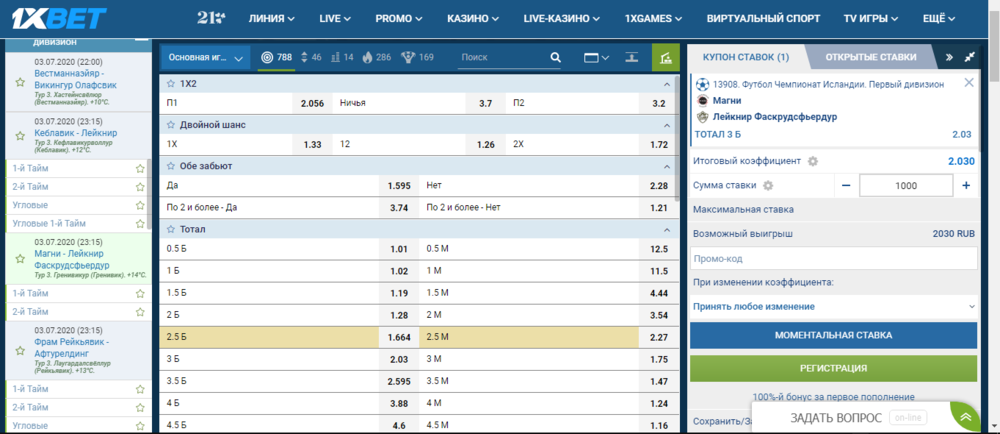Open the PROMO menu
The image size is (1000, 434).
(399, 18)
